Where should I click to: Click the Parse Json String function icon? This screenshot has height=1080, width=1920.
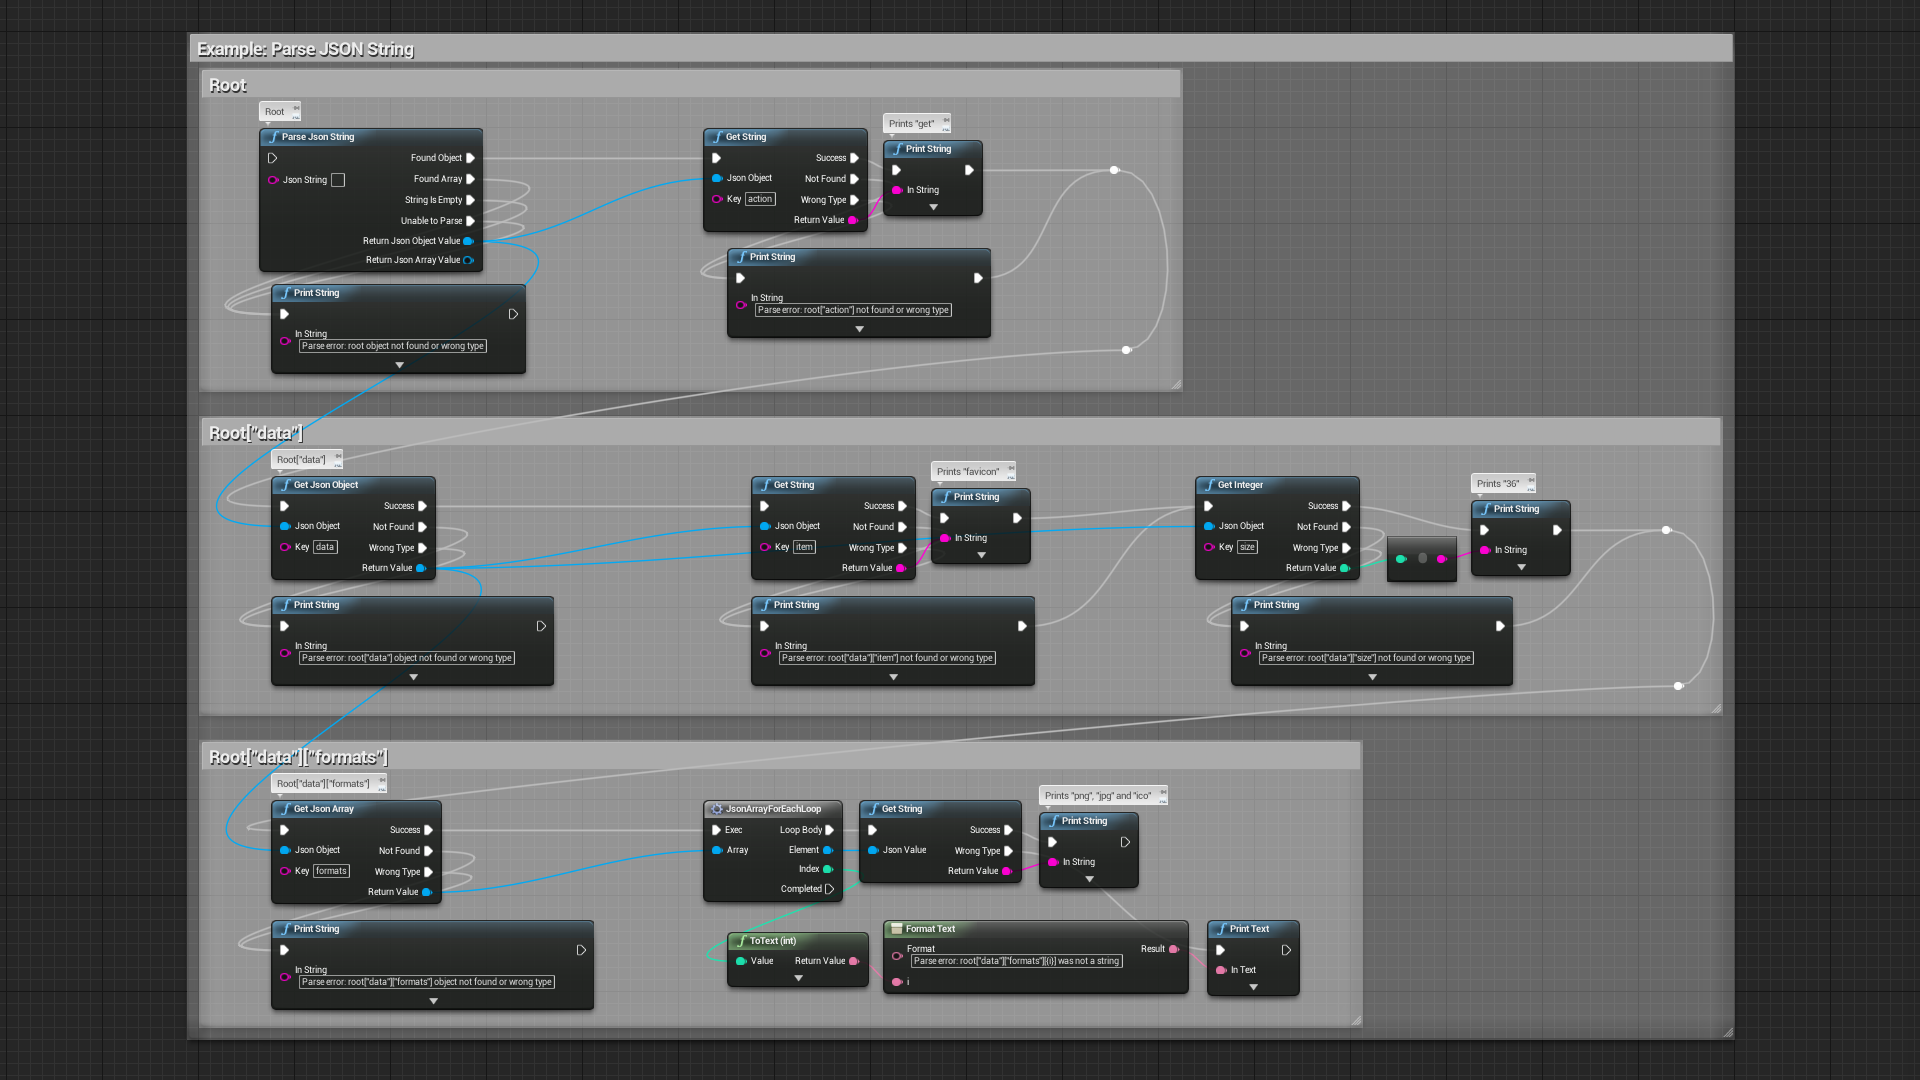point(274,137)
